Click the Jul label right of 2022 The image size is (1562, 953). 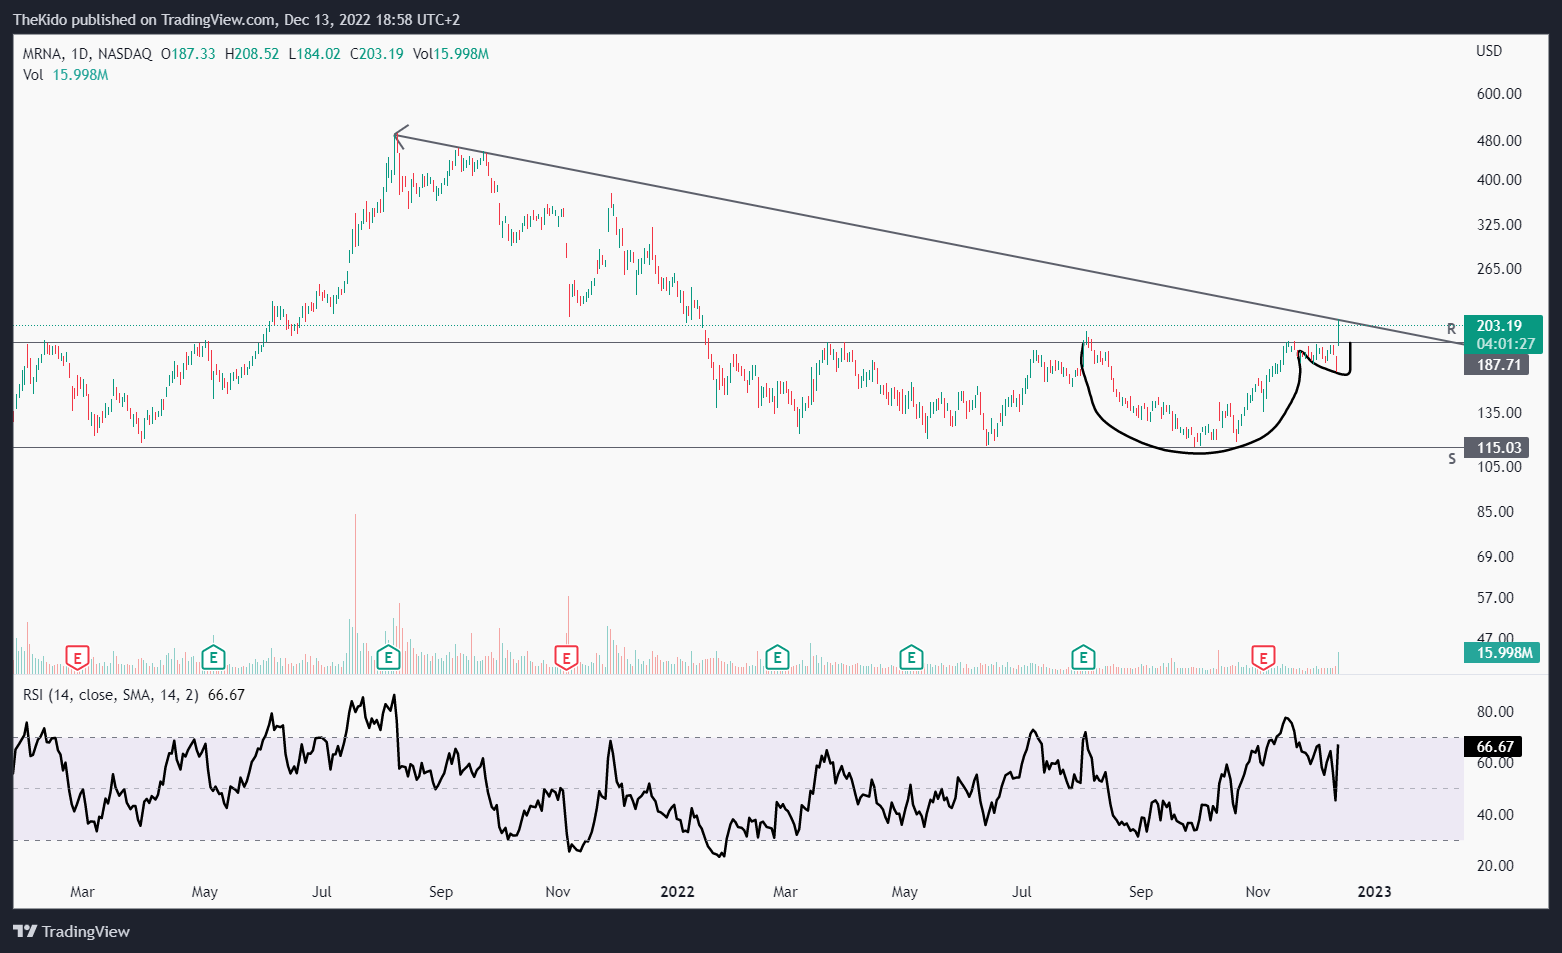pos(1022,892)
